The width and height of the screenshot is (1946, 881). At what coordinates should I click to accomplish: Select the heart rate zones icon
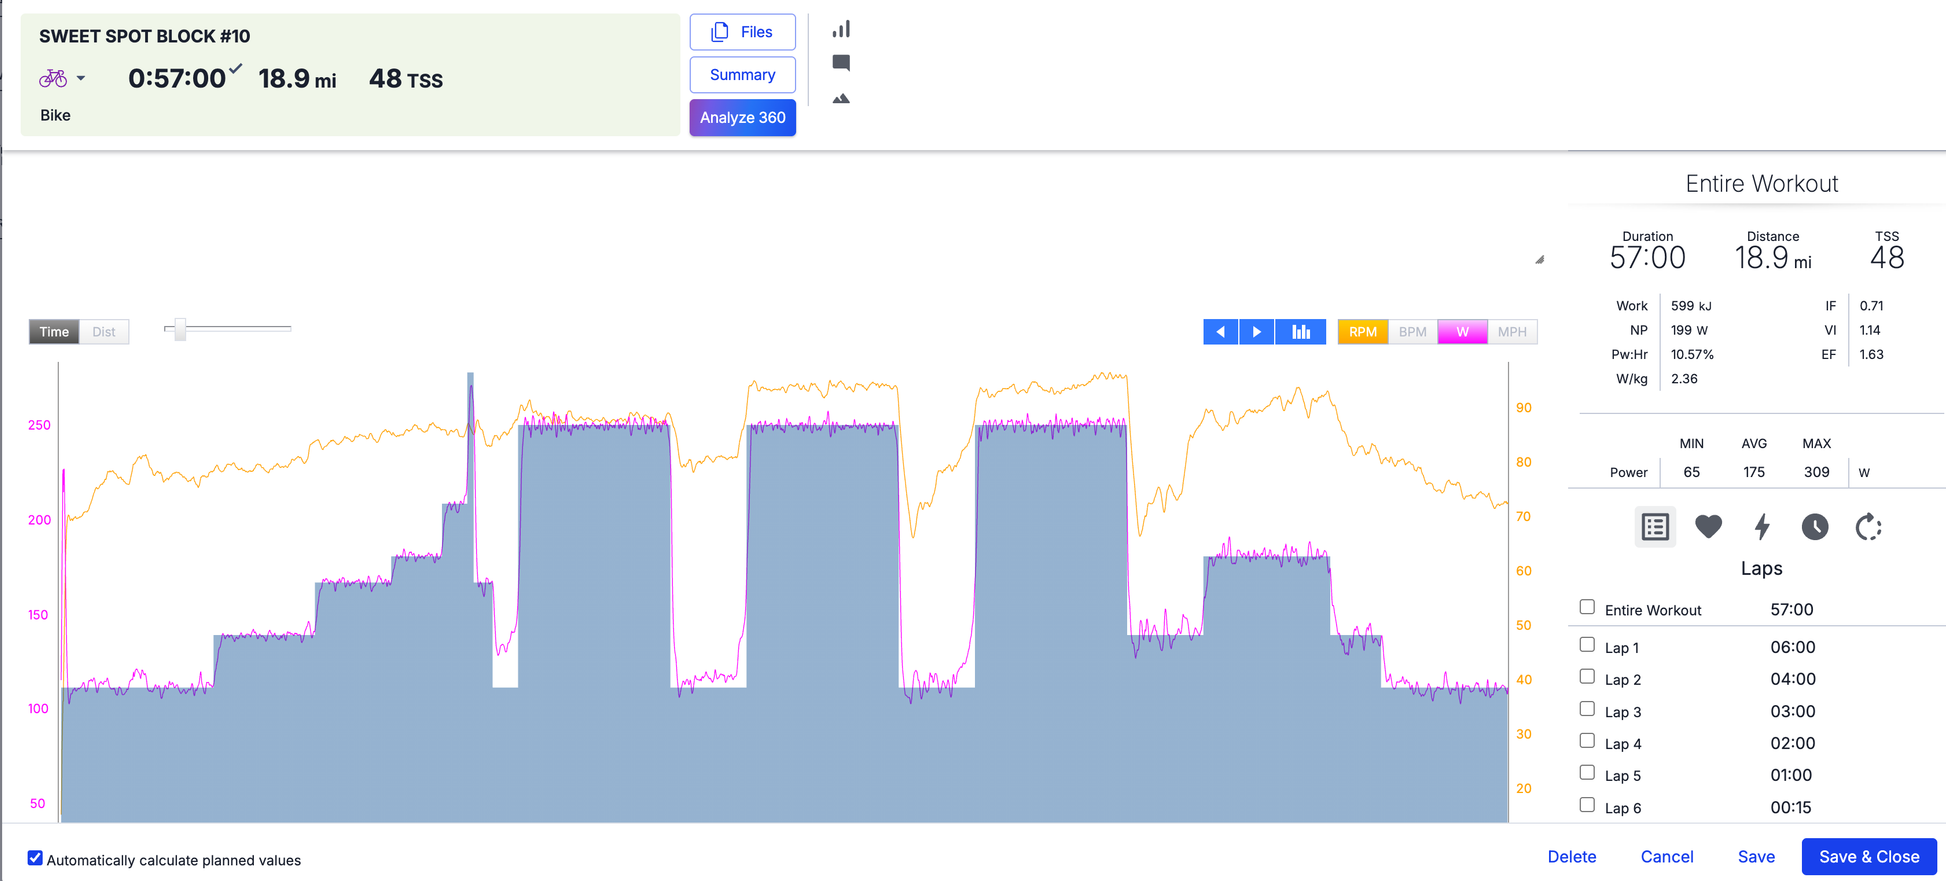[x=1708, y=526]
